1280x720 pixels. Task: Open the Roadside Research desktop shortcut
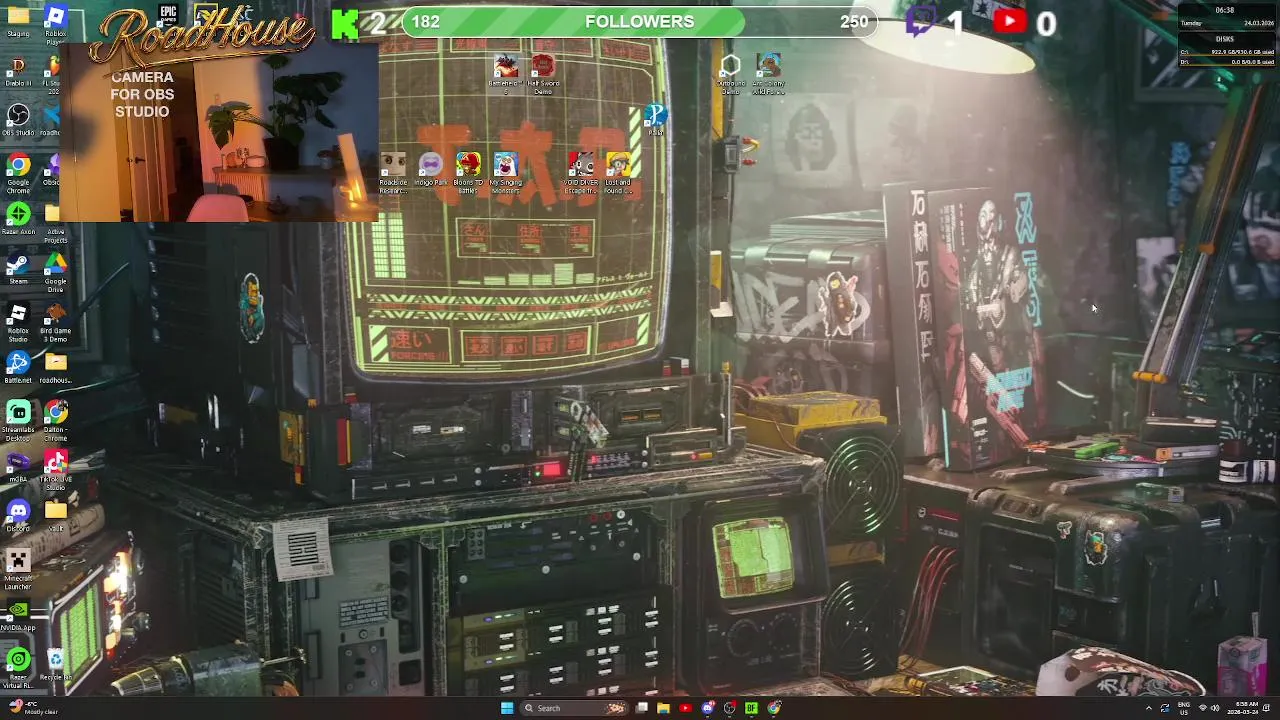click(x=393, y=172)
